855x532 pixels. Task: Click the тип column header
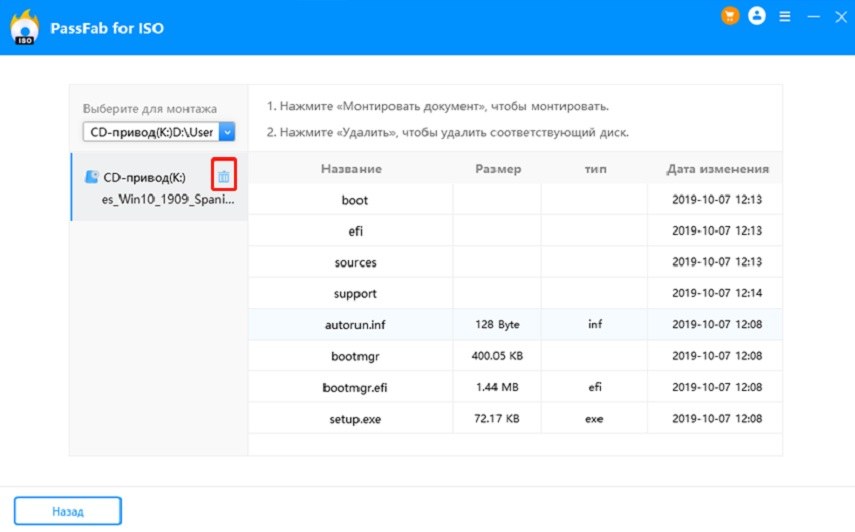point(595,169)
